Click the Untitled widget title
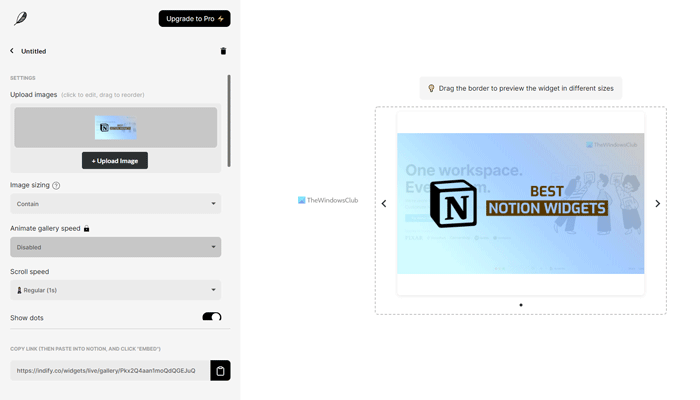The height and width of the screenshot is (400, 700). coord(33,51)
